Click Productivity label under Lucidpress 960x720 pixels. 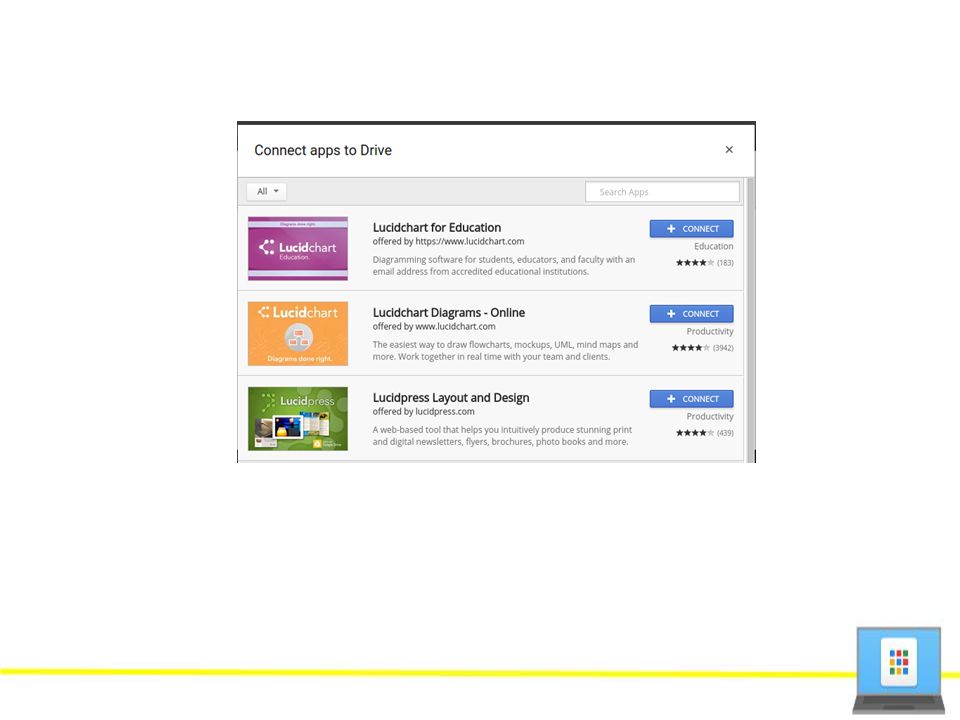(x=710, y=416)
